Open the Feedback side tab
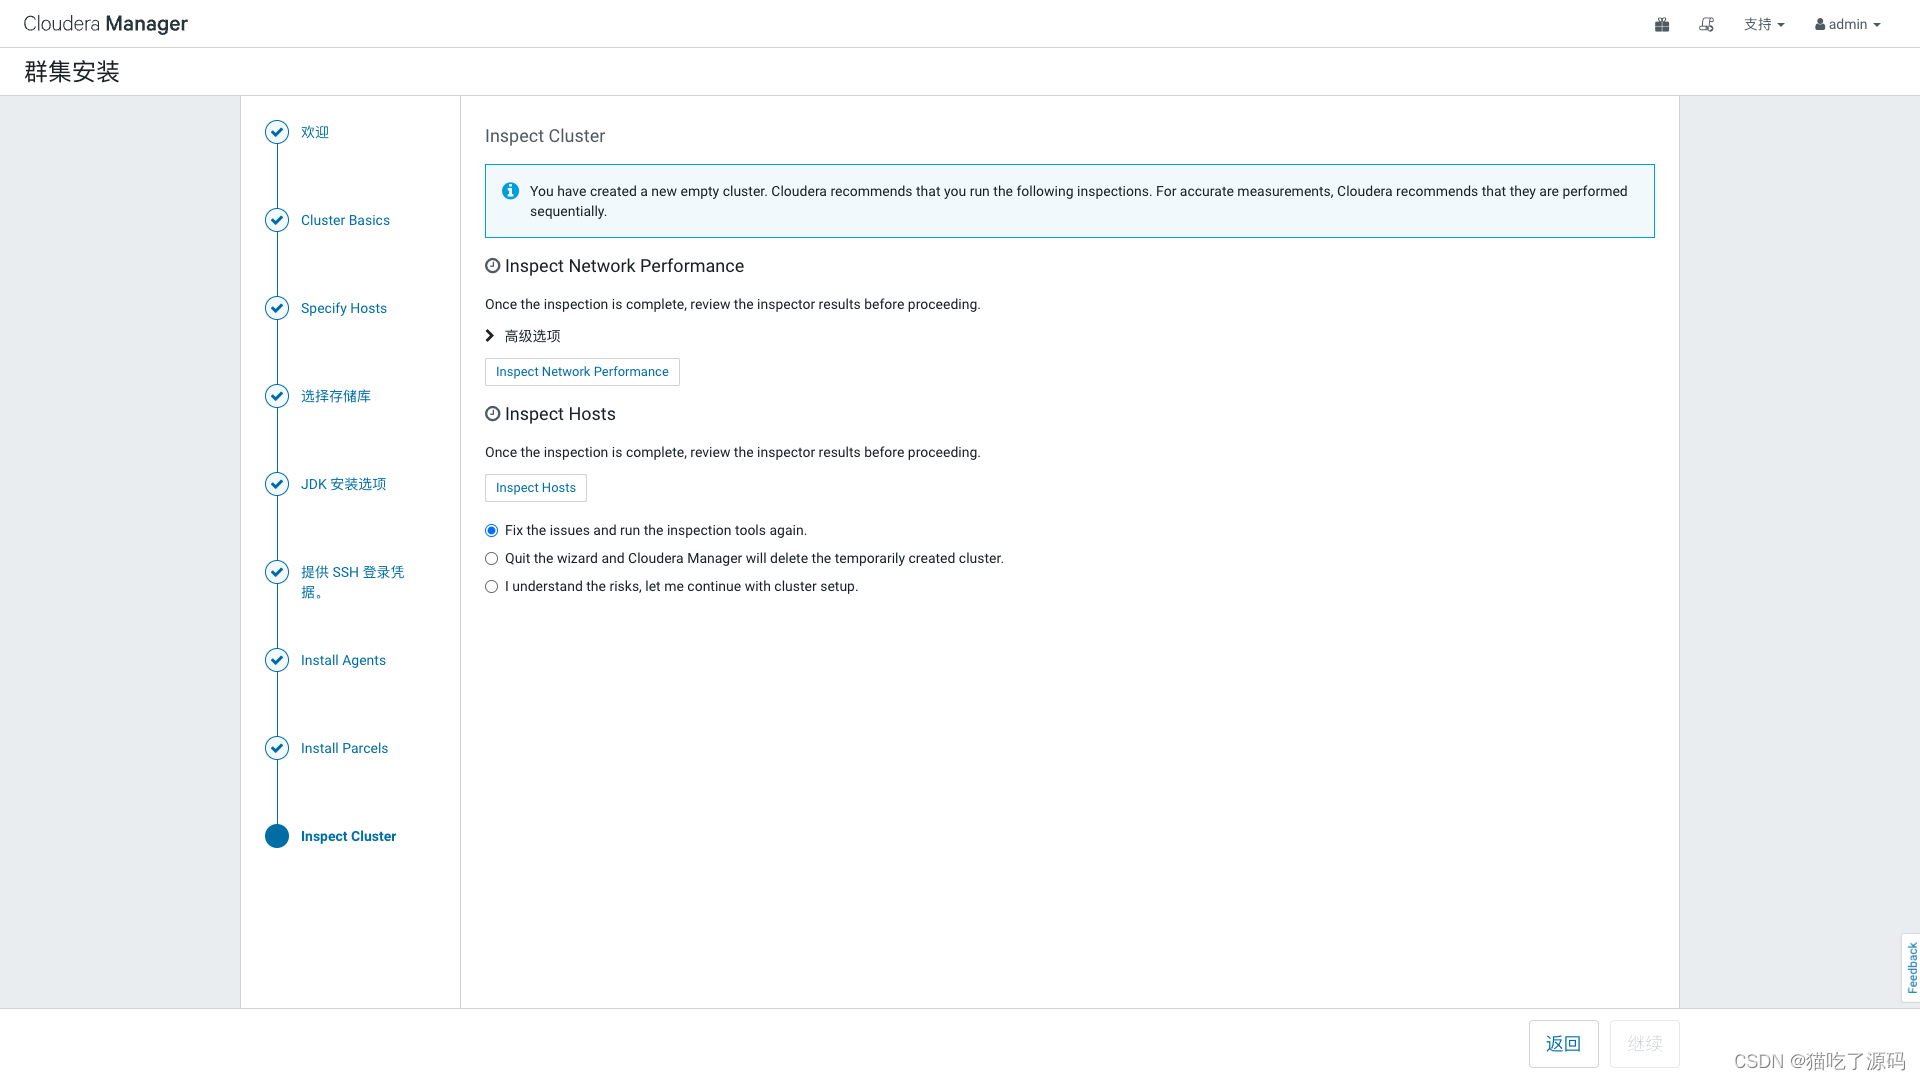The height and width of the screenshot is (1080, 1920). tap(1911, 967)
